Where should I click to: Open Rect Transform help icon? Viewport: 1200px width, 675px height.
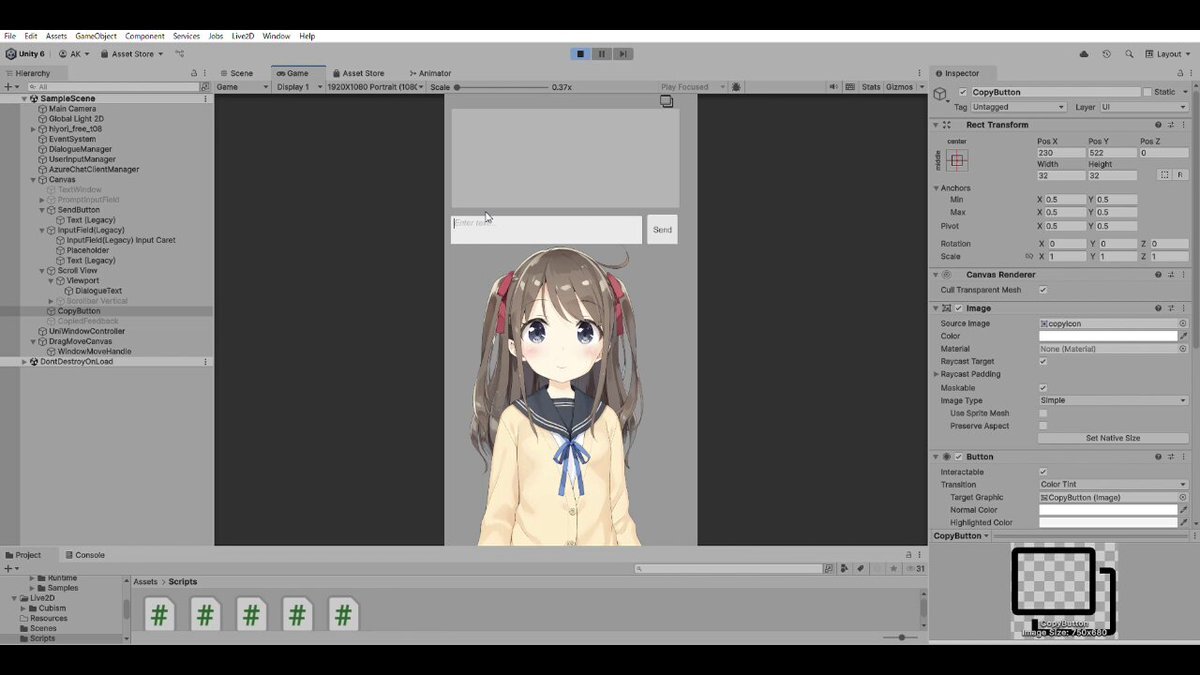click(1158, 125)
